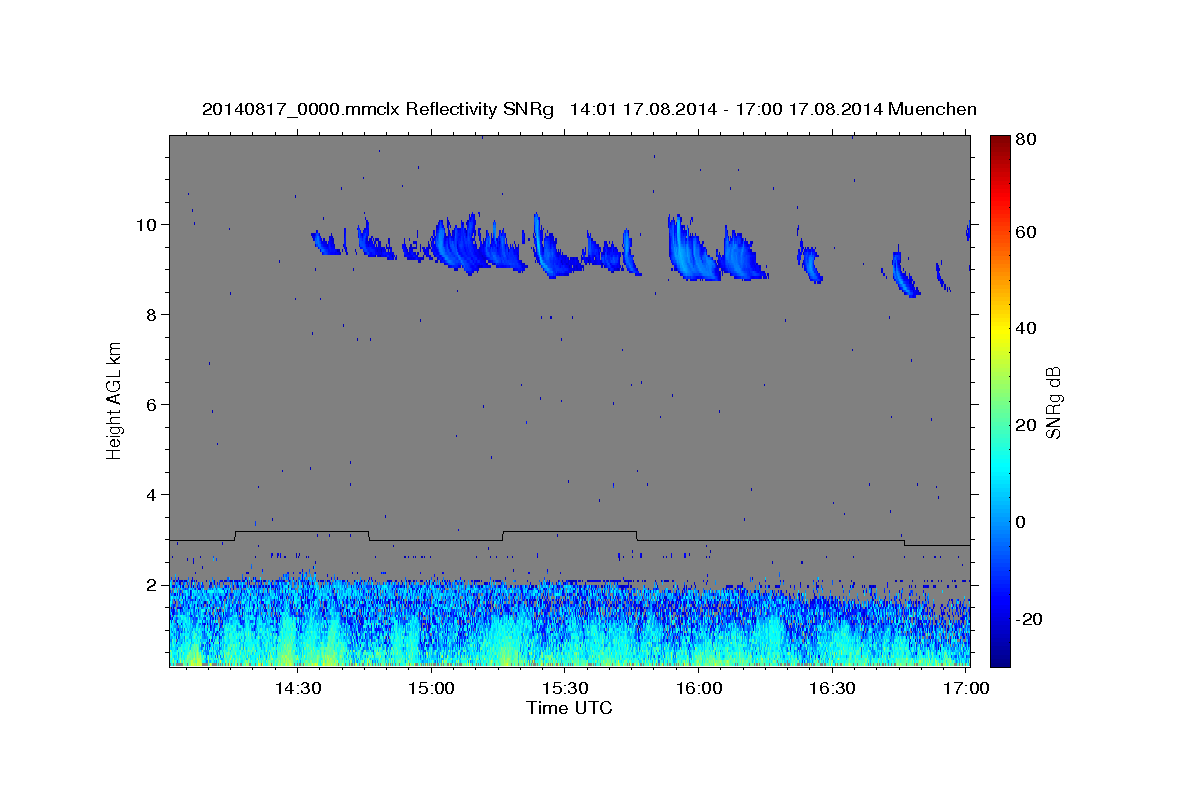Click the plot title text starting 20140817_0000.mmclx
This screenshot has height=800, width=1200.
coord(589,109)
